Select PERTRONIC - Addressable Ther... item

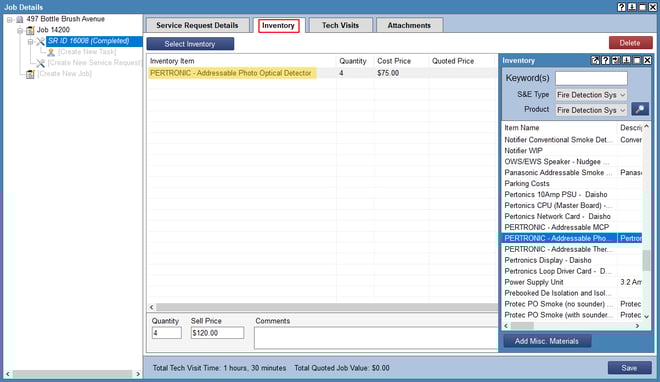tap(559, 249)
